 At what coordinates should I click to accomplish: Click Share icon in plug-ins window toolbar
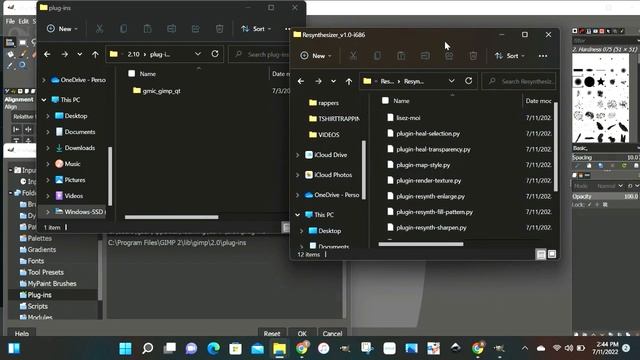[196, 29]
